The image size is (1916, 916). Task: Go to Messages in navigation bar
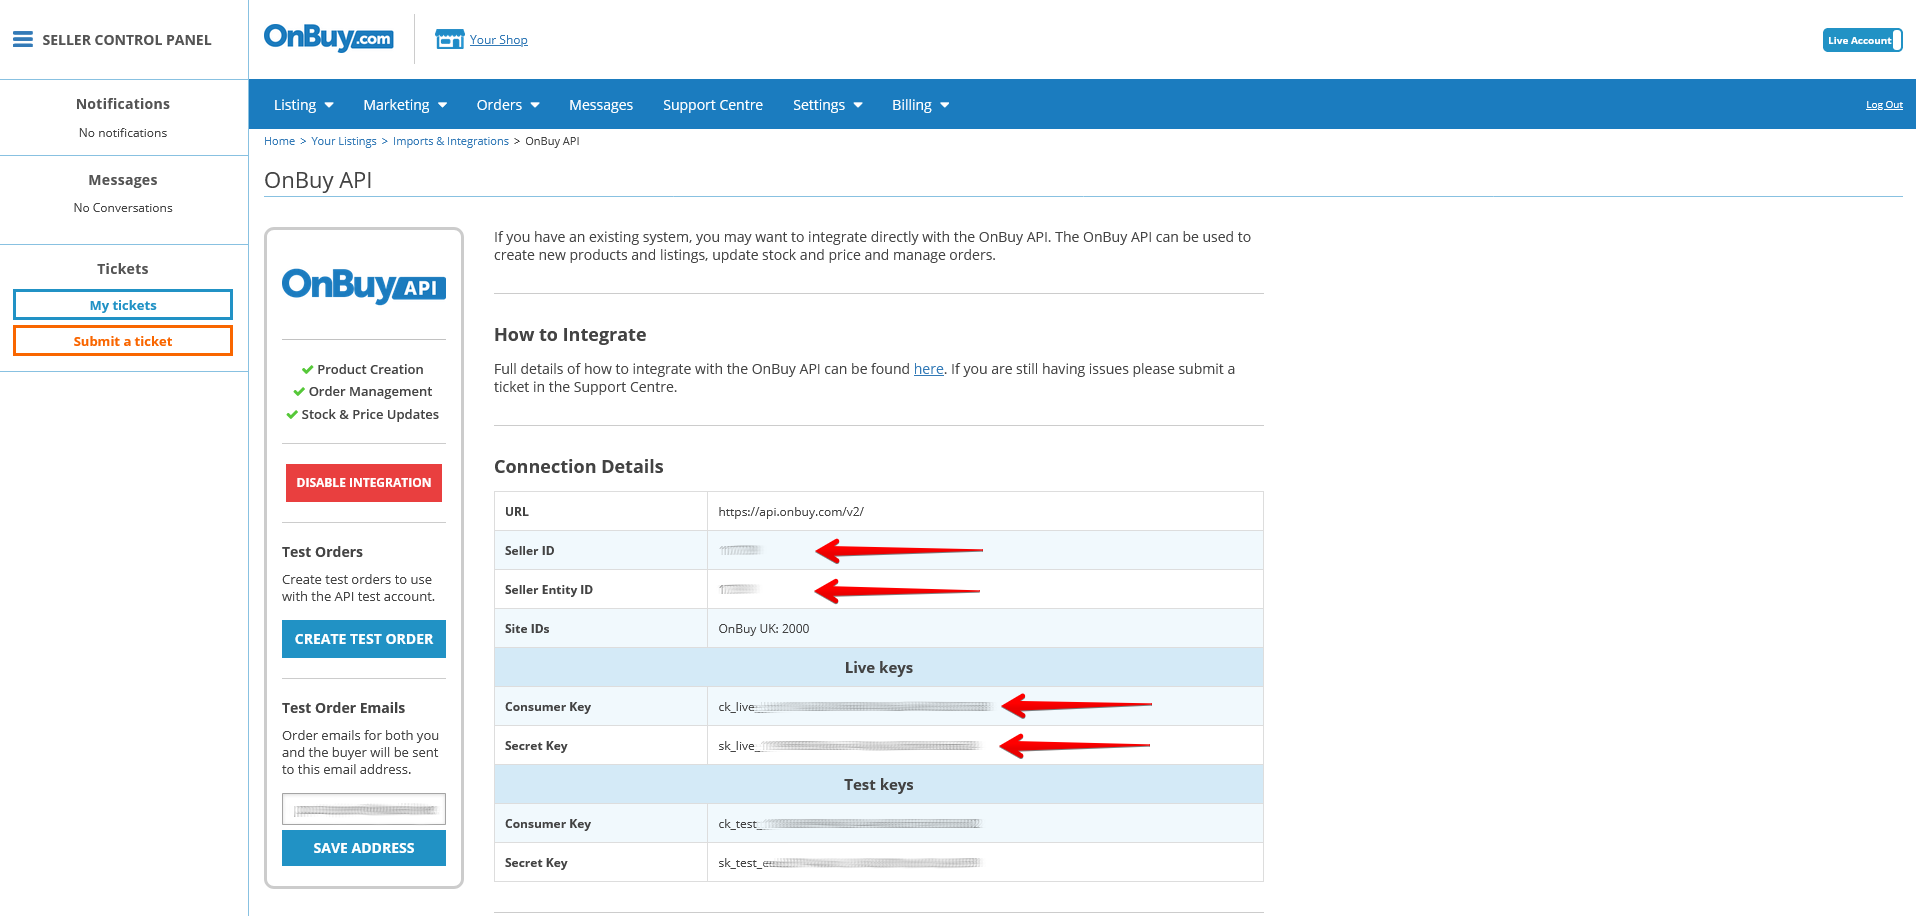pos(600,105)
